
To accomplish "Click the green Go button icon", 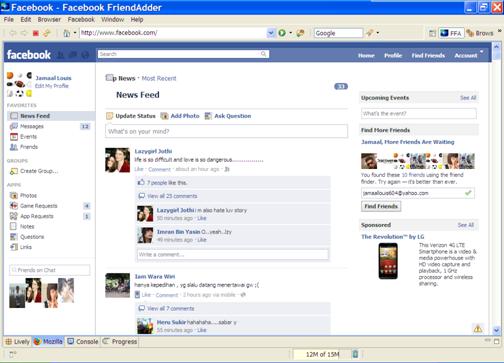I will click(x=282, y=33).
